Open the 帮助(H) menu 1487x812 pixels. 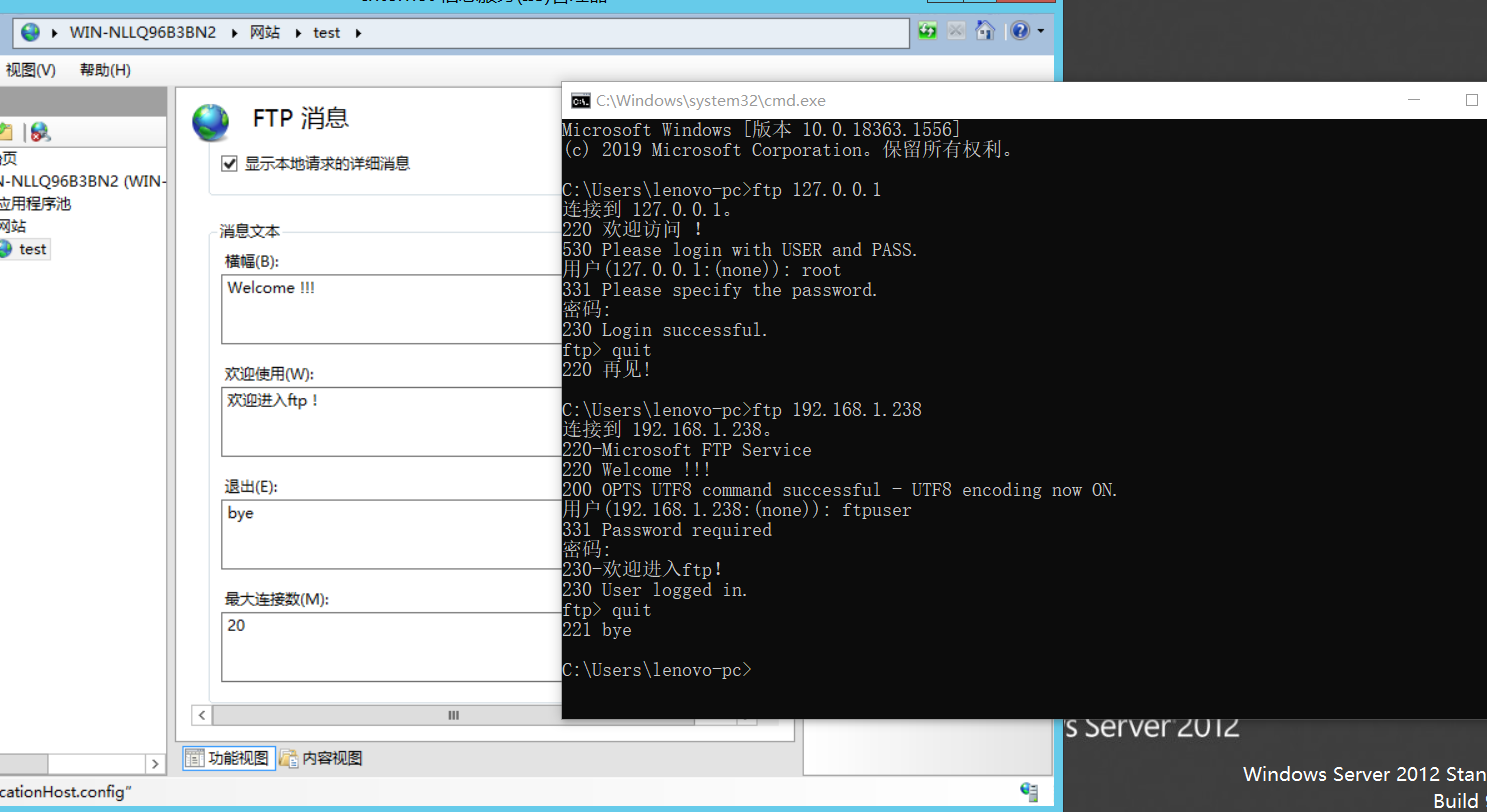point(105,70)
